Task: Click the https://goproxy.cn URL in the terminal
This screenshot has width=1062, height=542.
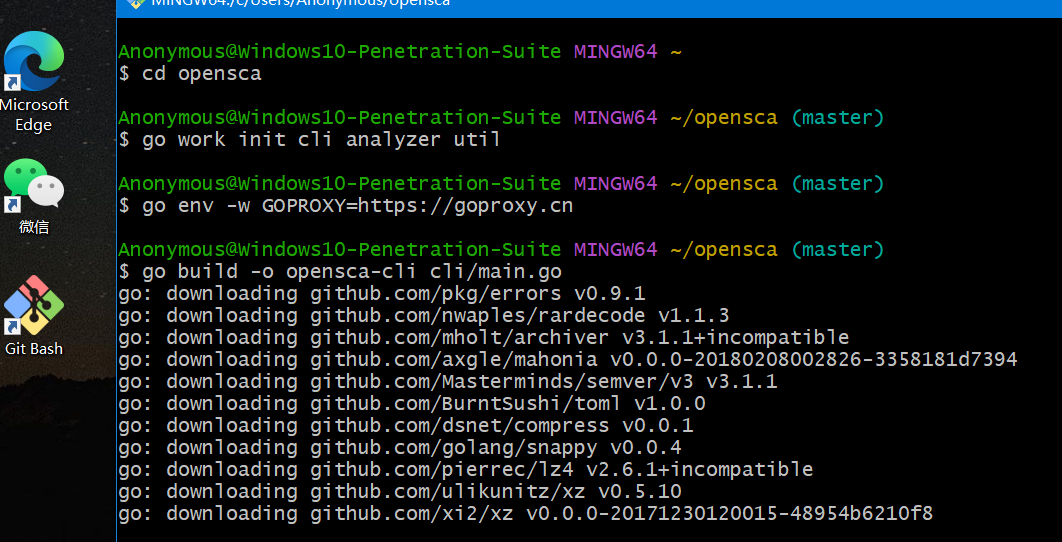Action: 465,205
